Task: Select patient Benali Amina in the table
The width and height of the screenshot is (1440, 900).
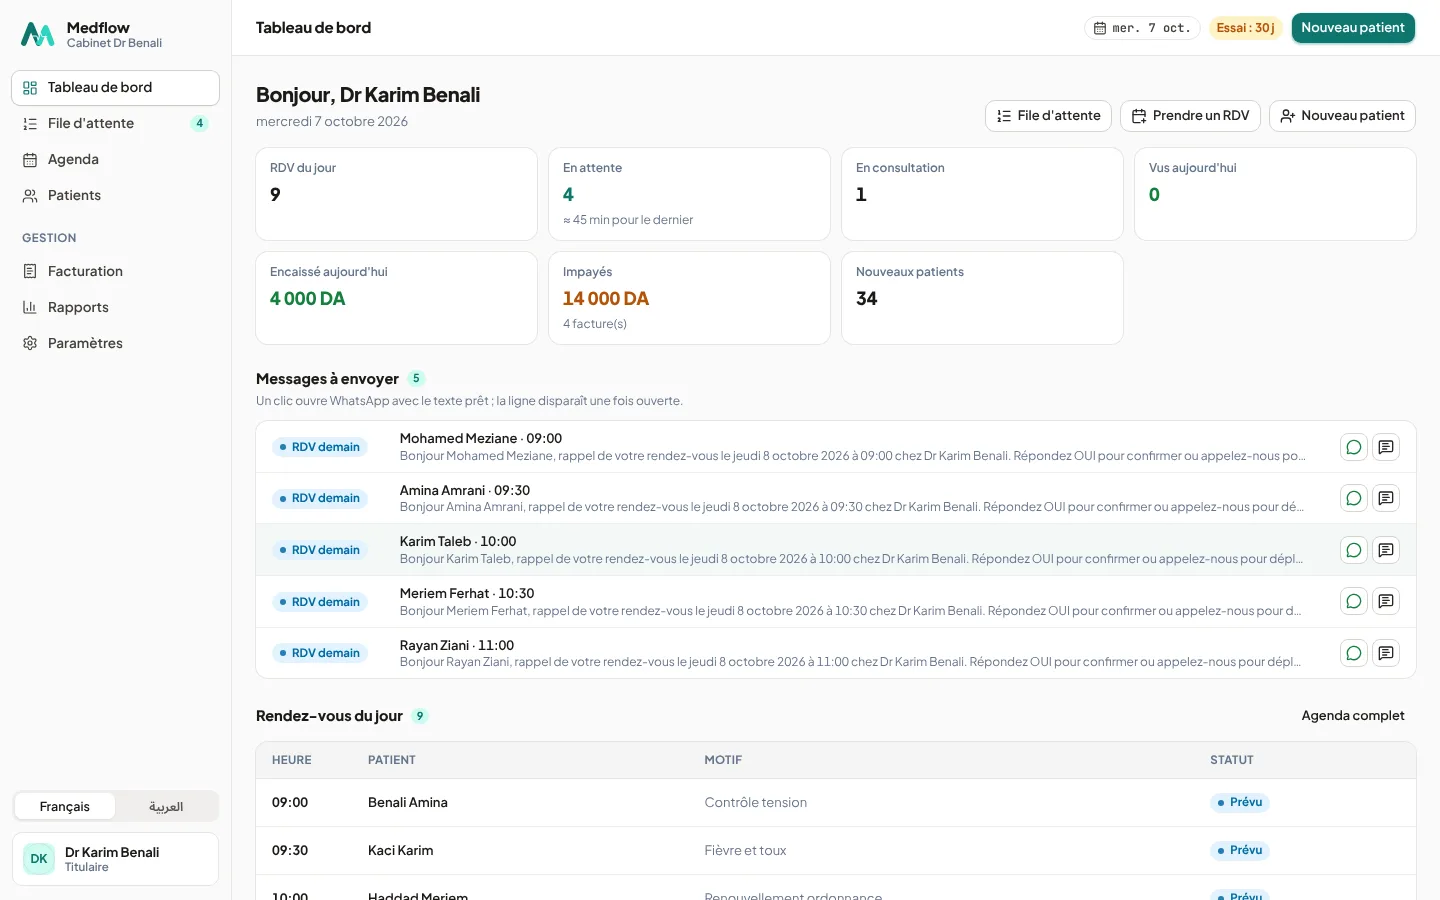Action: [408, 803]
